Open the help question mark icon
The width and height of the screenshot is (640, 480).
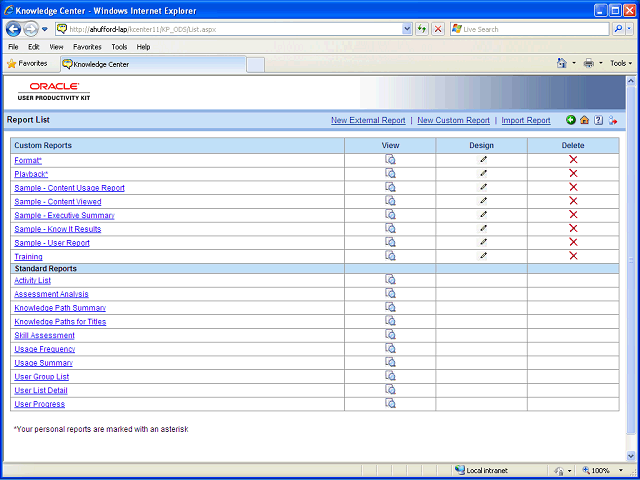coord(598,120)
